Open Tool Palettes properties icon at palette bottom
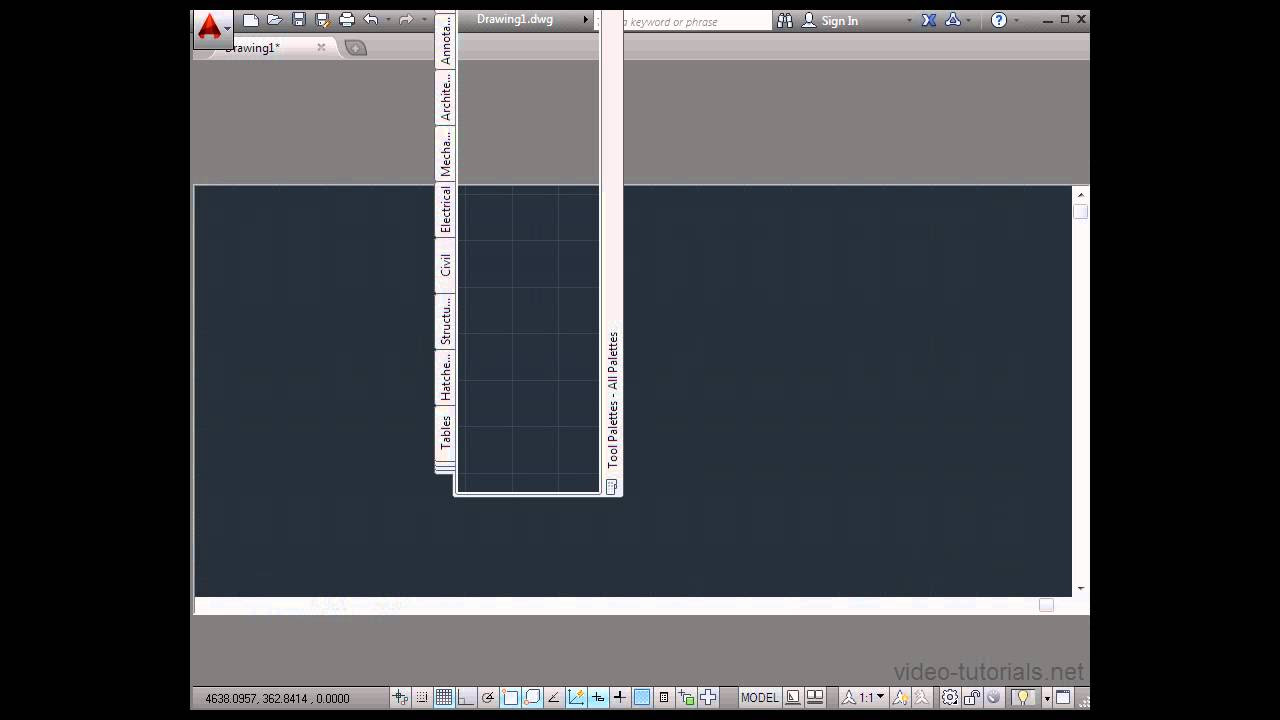 tap(611, 487)
